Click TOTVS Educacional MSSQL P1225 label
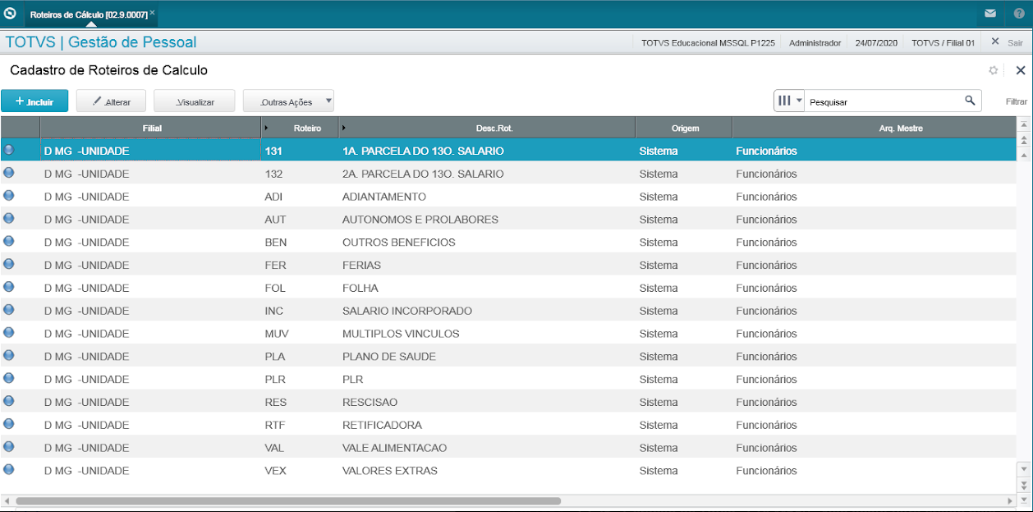 [x=708, y=42]
